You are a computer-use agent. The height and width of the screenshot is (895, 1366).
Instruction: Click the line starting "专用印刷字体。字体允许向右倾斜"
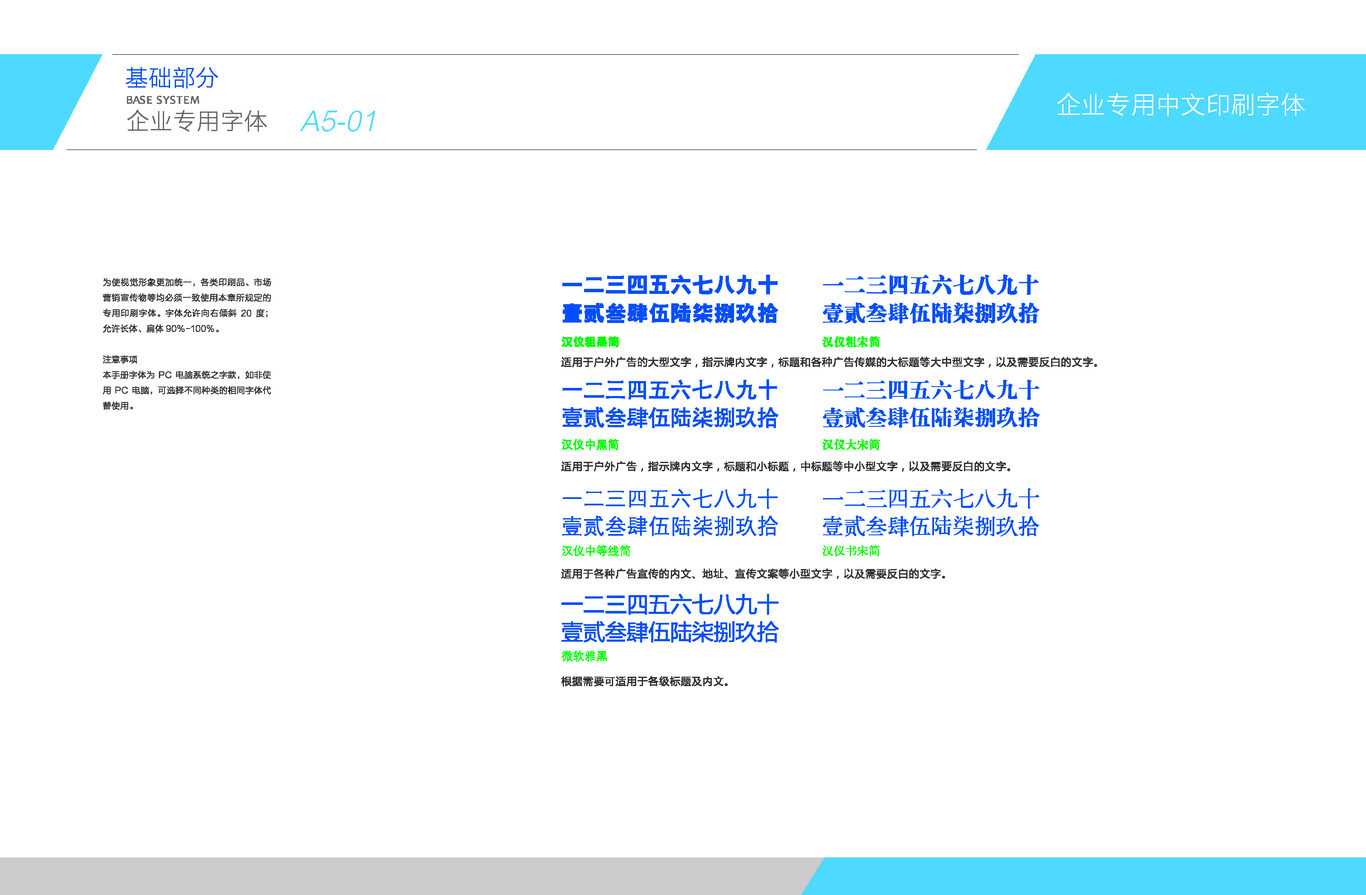[x=187, y=313]
